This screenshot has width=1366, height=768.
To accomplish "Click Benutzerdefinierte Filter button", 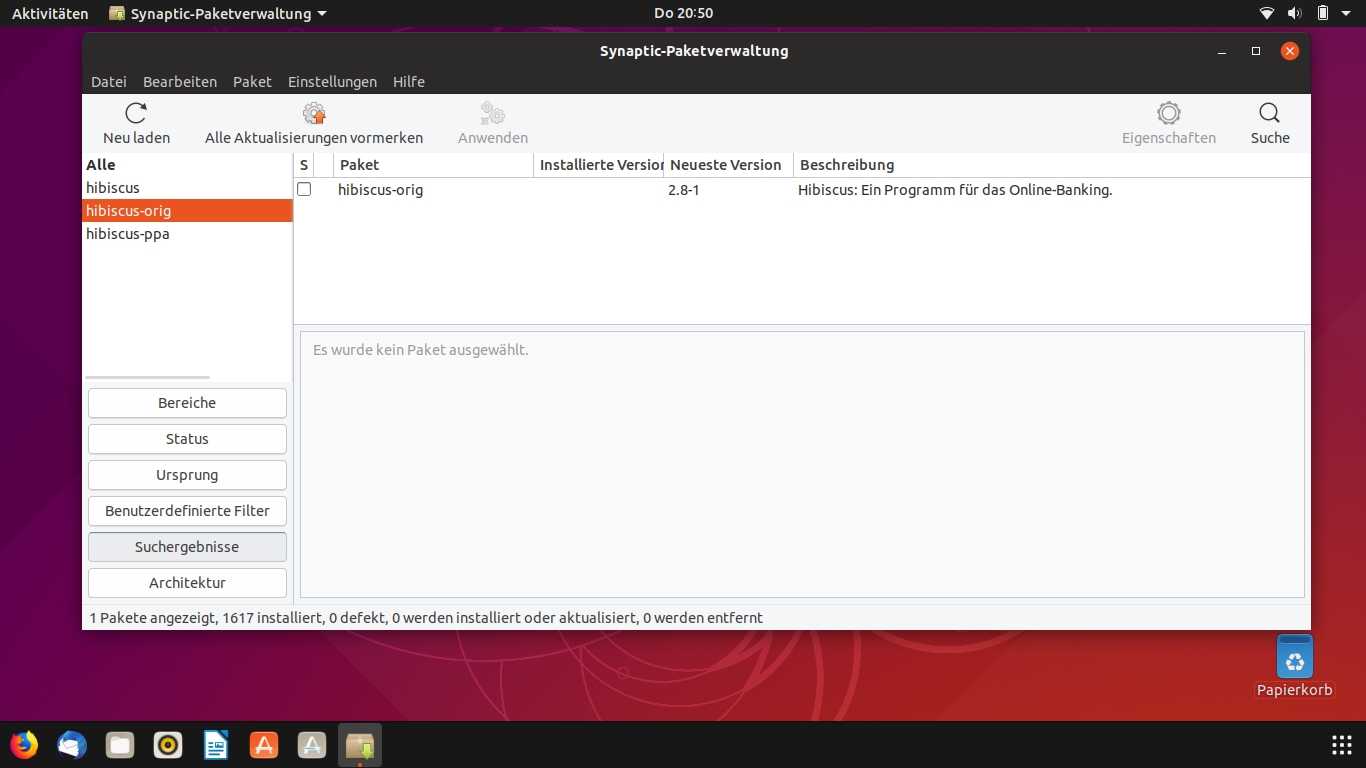I will [187, 511].
